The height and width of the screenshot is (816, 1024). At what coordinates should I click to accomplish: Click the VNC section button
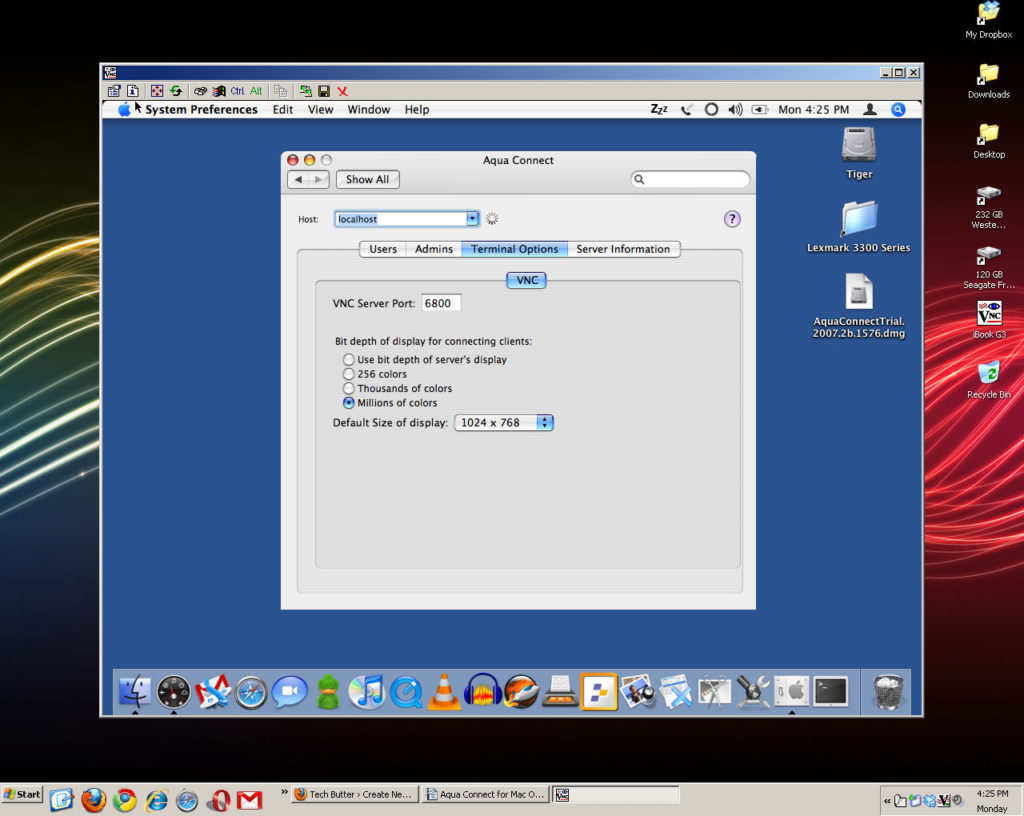[526, 280]
